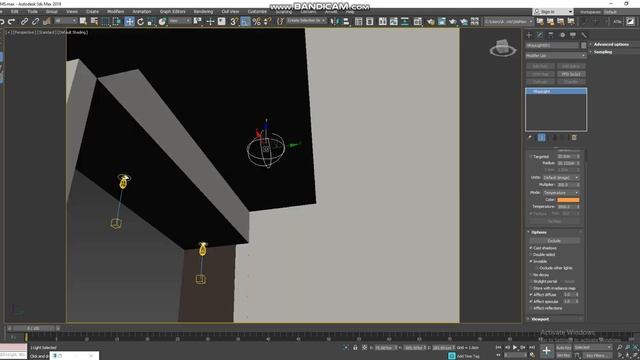Click the FFD Select modifier button
Screen dimensions: 640x360
coord(571,74)
